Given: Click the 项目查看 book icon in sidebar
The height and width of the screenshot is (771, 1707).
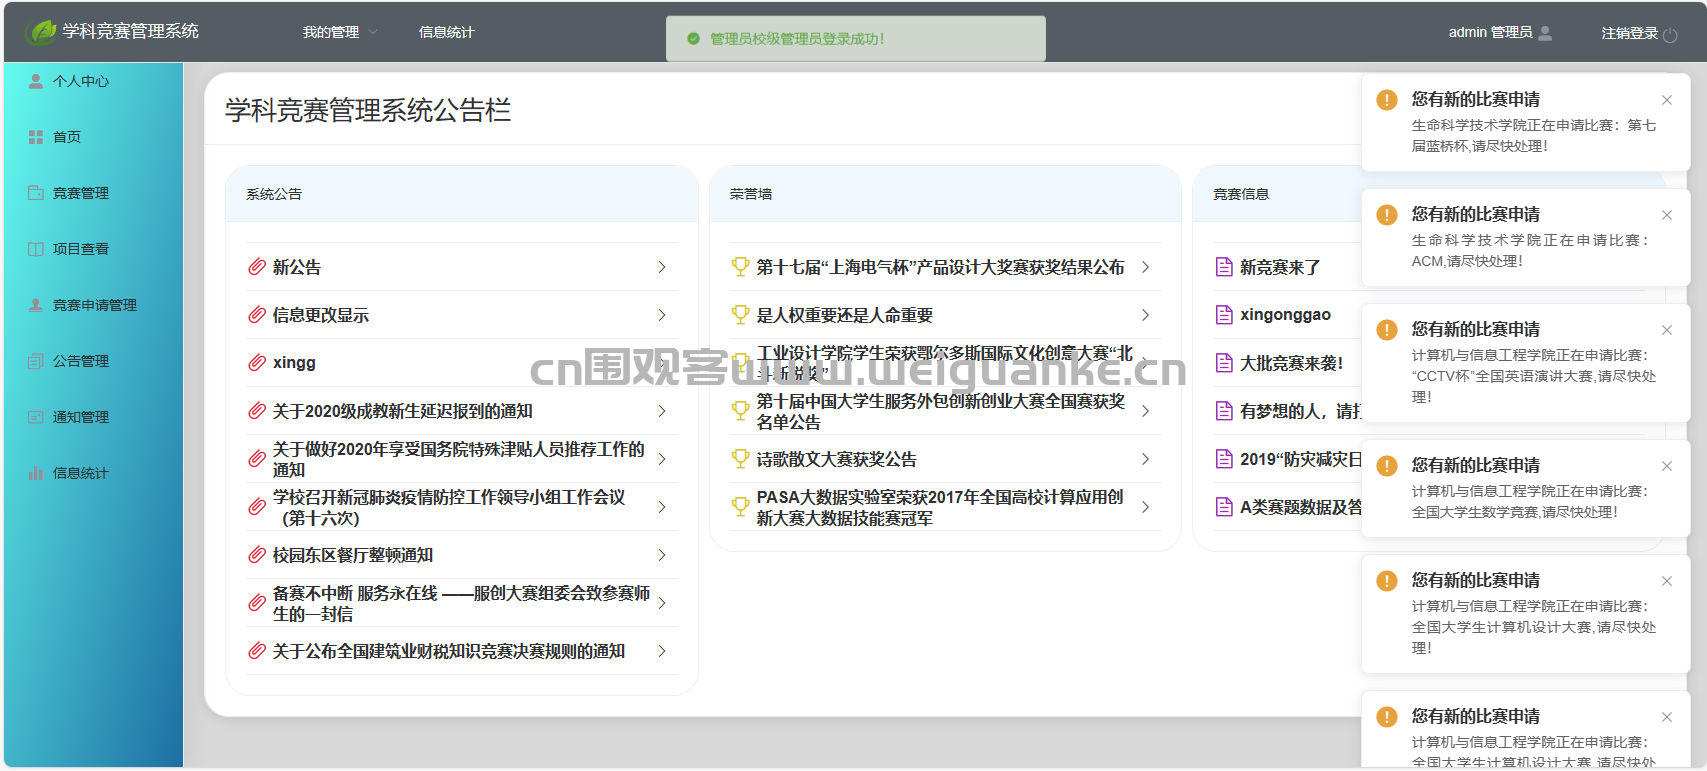Looking at the screenshot, I should point(36,249).
